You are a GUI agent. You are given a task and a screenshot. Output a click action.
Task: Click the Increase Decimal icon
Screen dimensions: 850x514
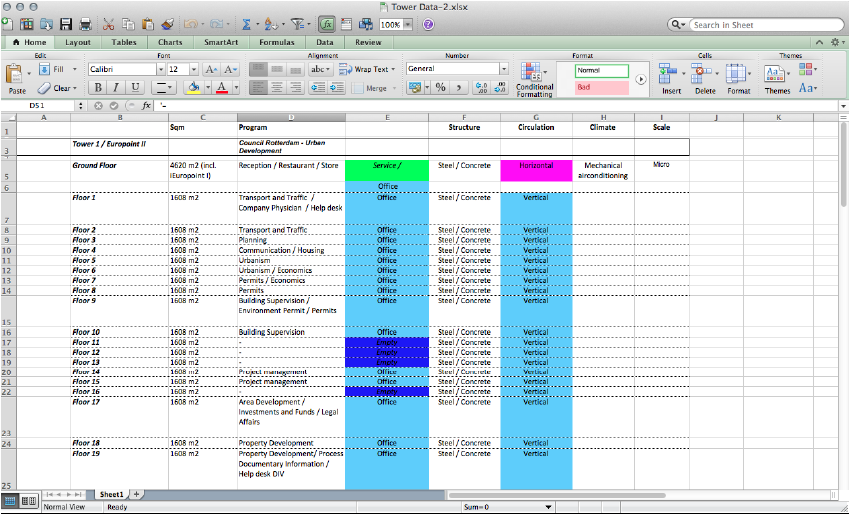point(481,88)
